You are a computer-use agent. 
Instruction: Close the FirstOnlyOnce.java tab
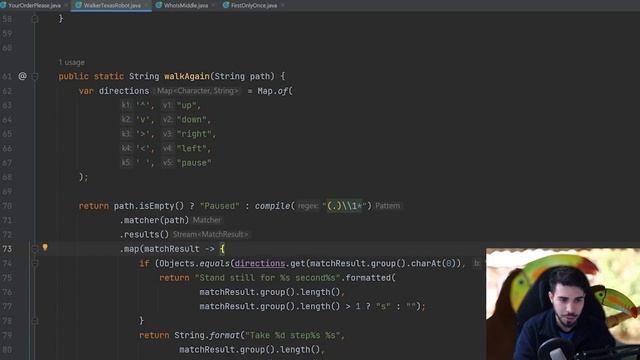click(282, 5)
